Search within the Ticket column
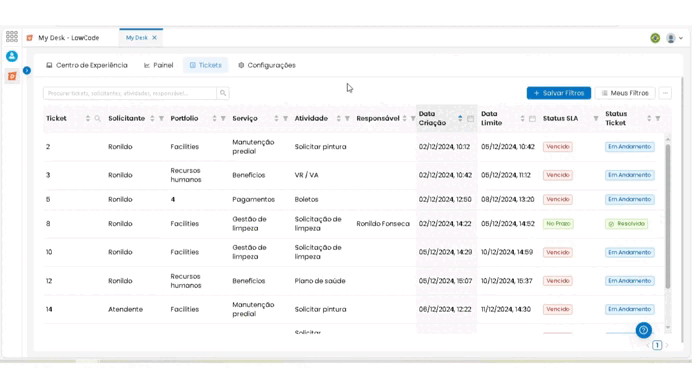 (98, 118)
